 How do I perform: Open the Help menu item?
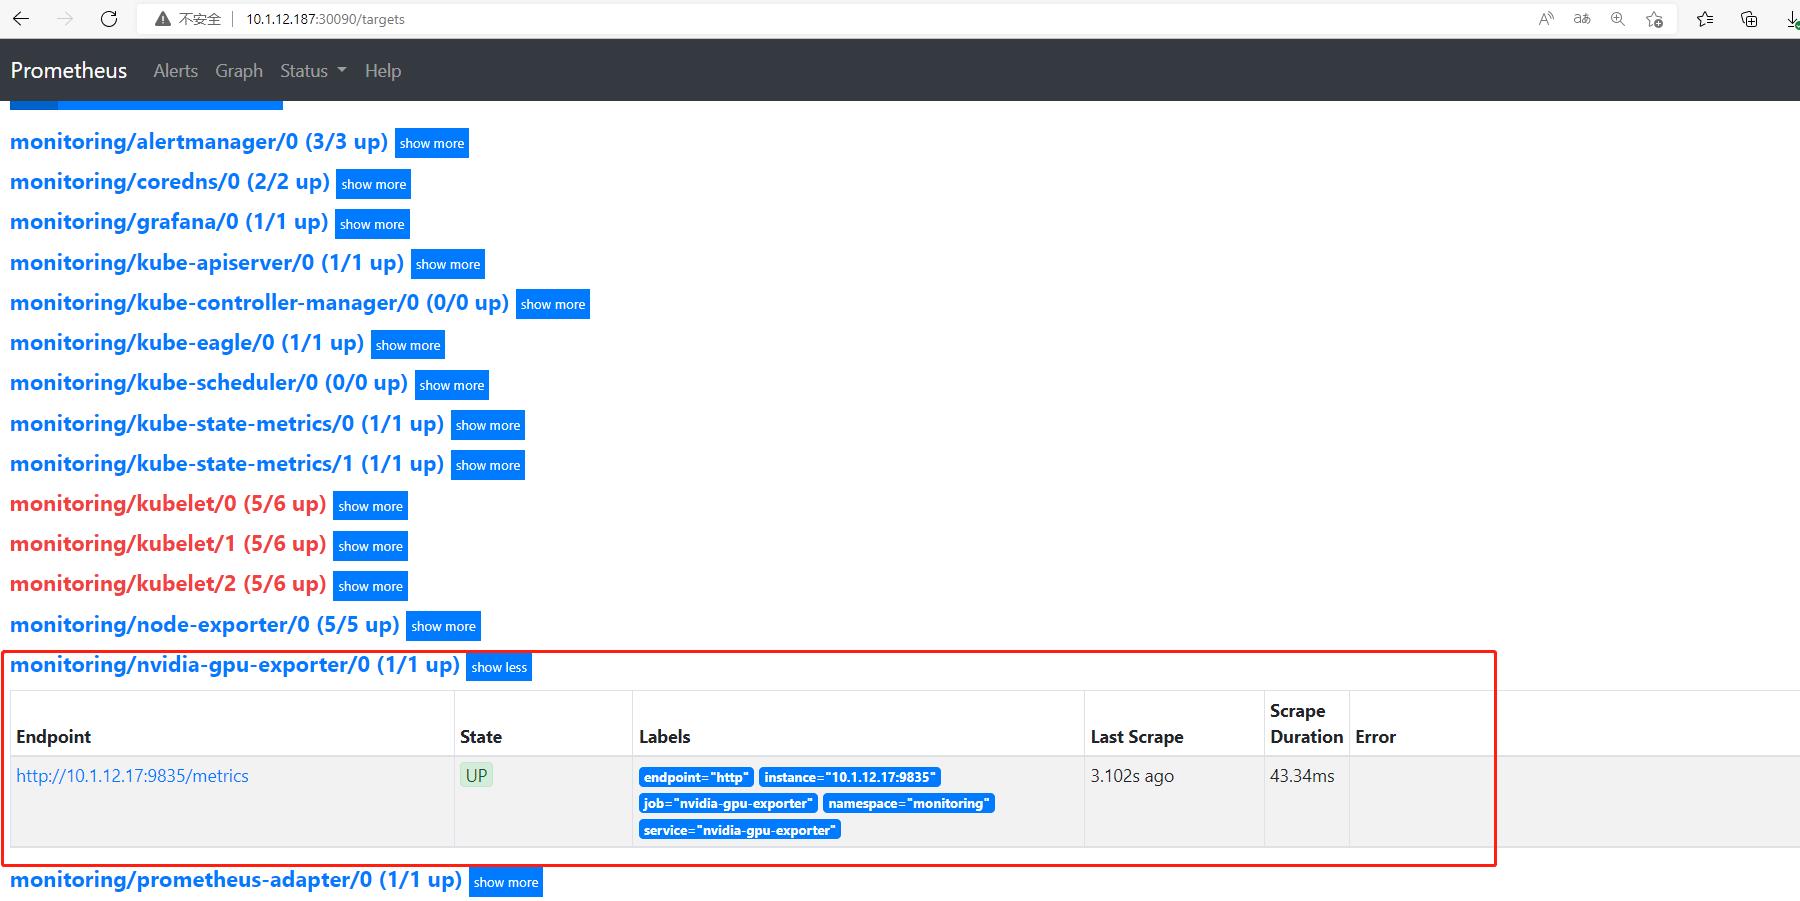[383, 71]
